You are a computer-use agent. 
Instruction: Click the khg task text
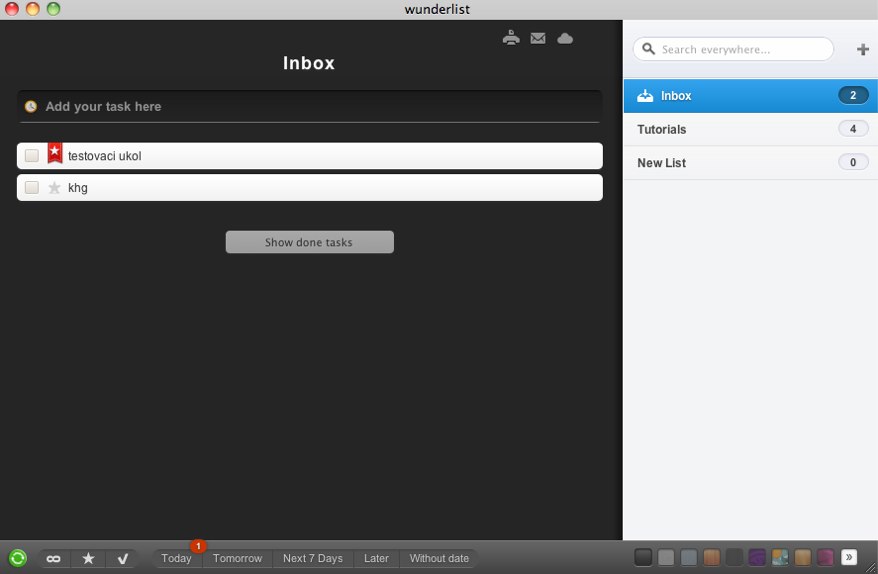click(78, 188)
